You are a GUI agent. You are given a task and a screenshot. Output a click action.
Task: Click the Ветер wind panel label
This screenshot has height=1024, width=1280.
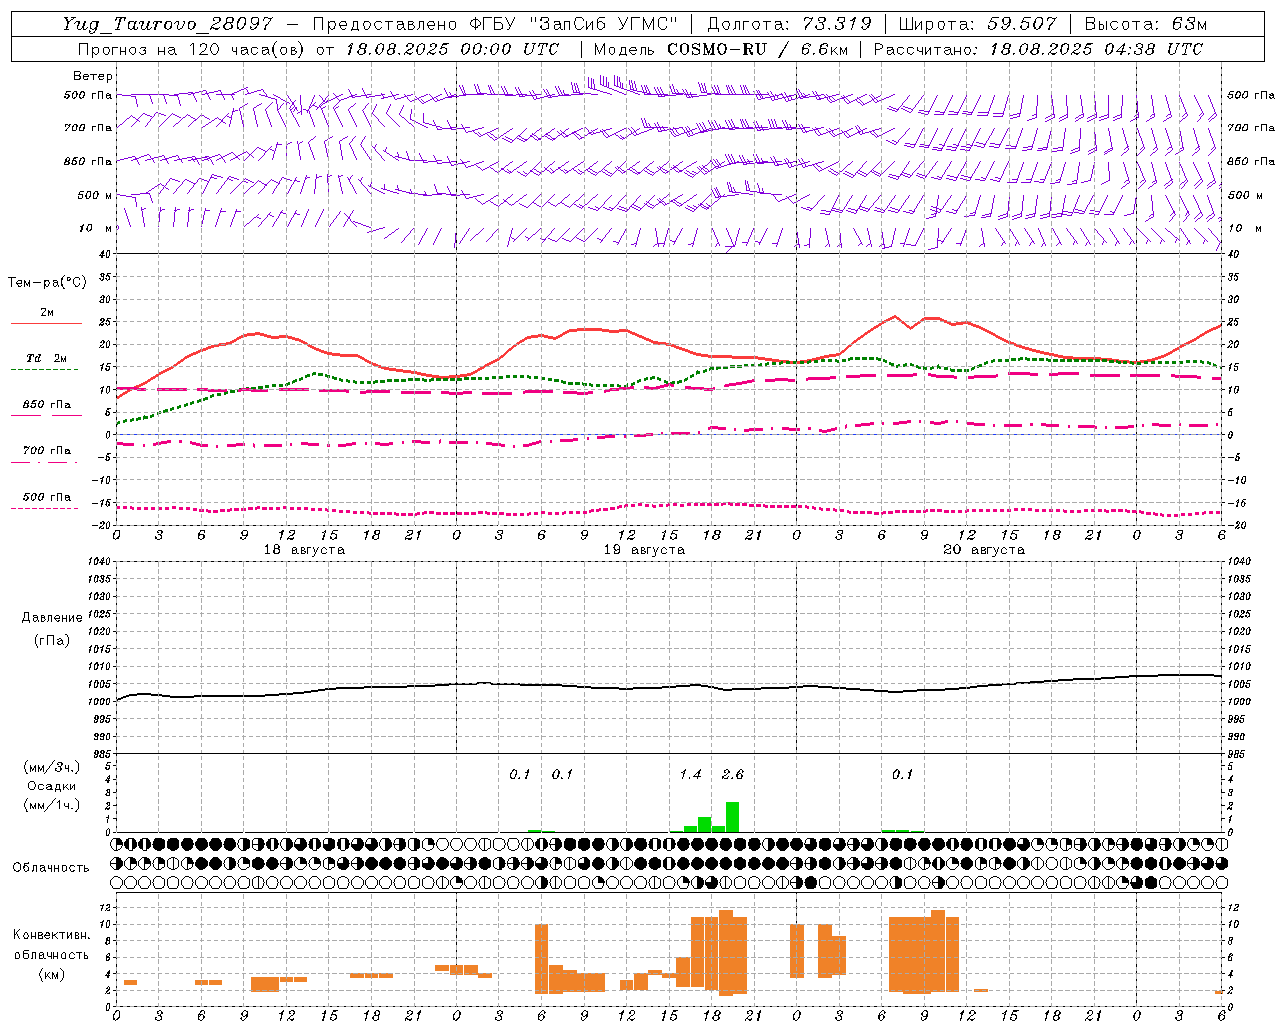[93, 76]
